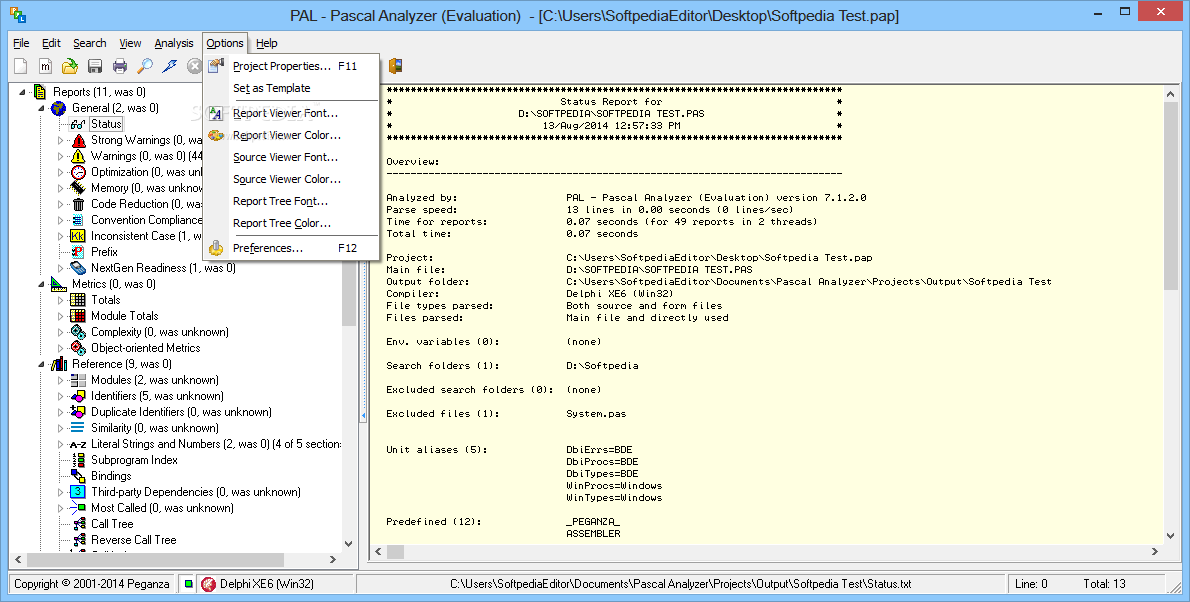Click the tree panel horizontal scrollbar right arrow

pos(332,559)
